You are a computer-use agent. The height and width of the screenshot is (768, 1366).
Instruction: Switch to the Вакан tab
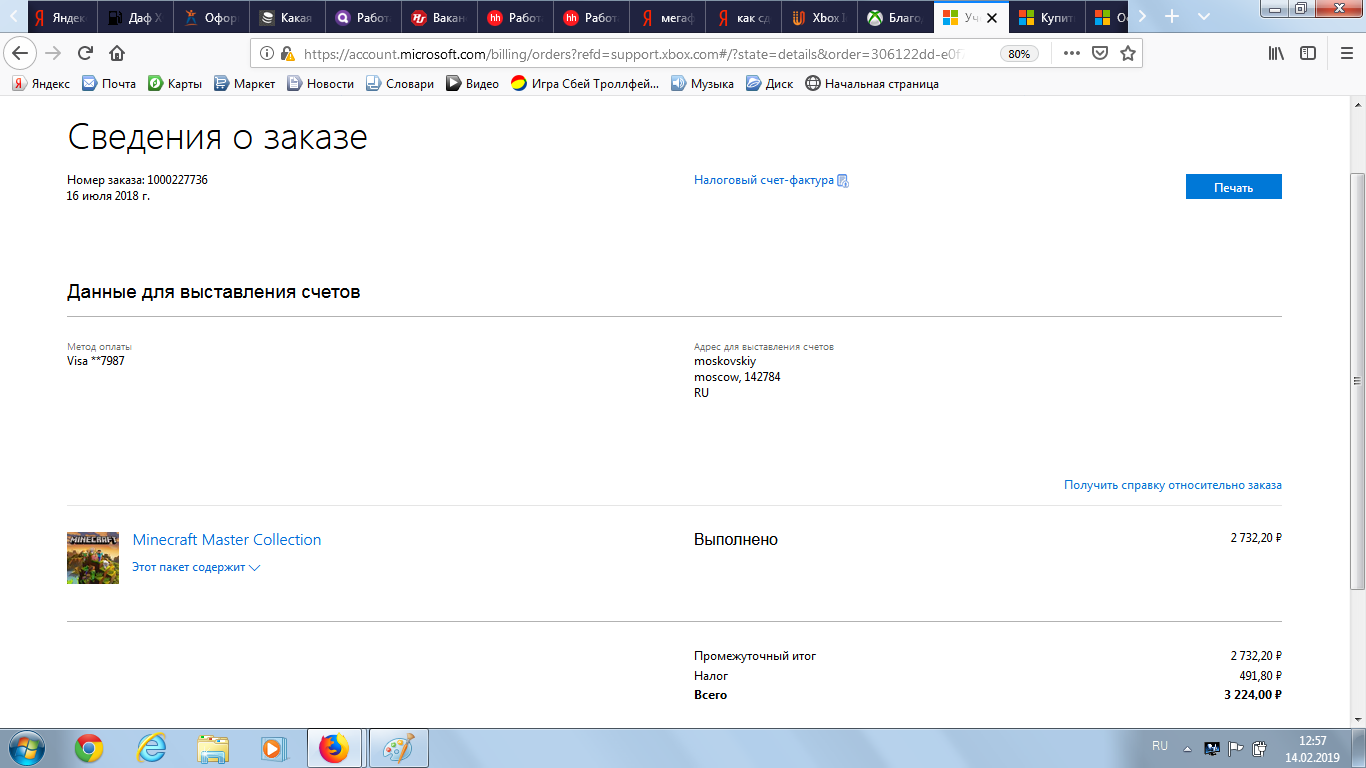pos(440,18)
